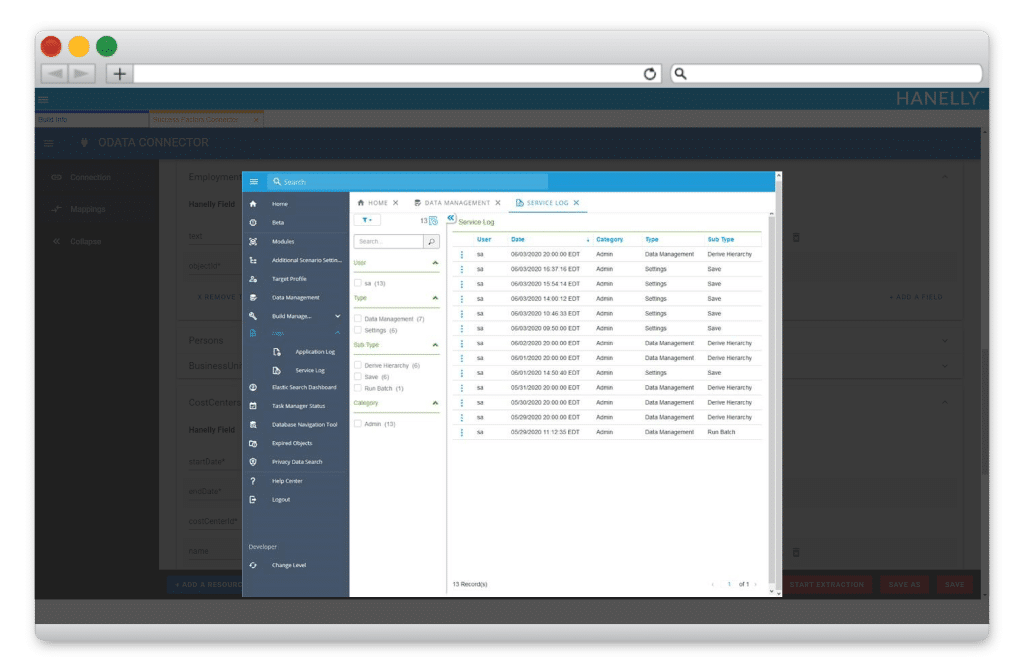Check the Data Management type filter
This screenshot has height=666, width=1024.
[x=358, y=318]
